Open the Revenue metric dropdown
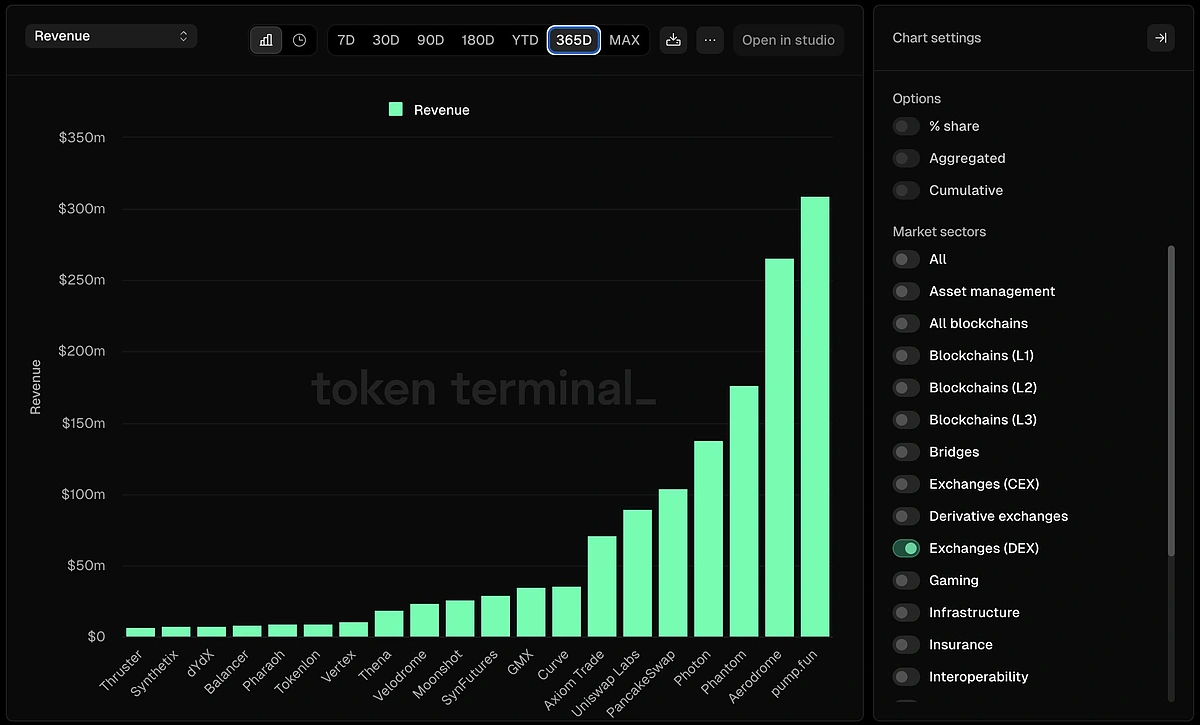The width and height of the screenshot is (1200, 725). 111,36
